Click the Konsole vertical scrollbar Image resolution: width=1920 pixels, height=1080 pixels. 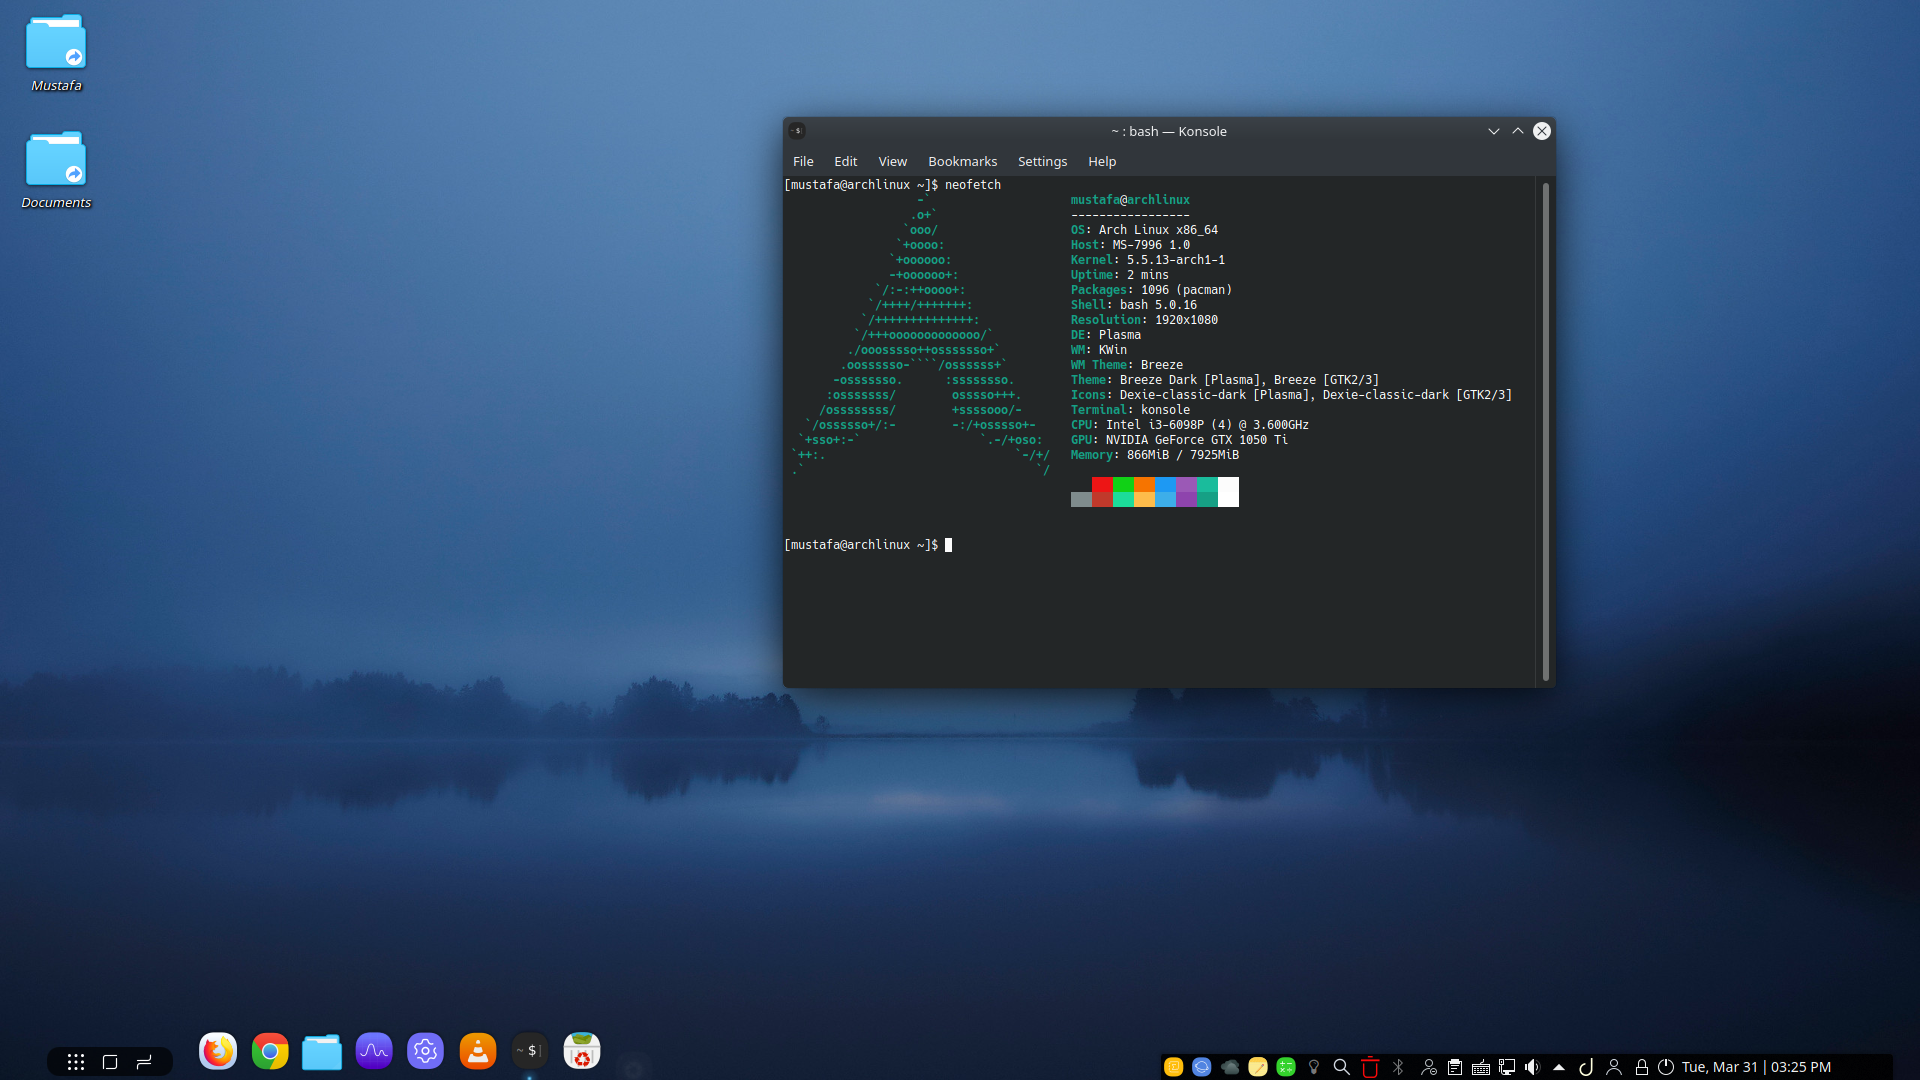click(1546, 432)
